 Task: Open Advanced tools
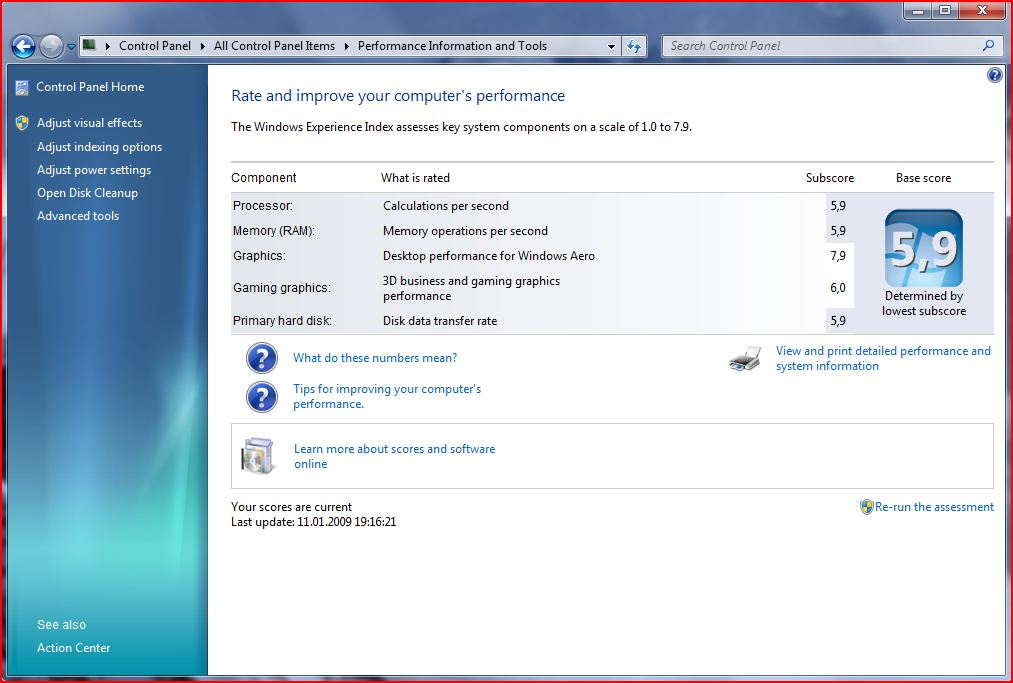(x=78, y=216)
